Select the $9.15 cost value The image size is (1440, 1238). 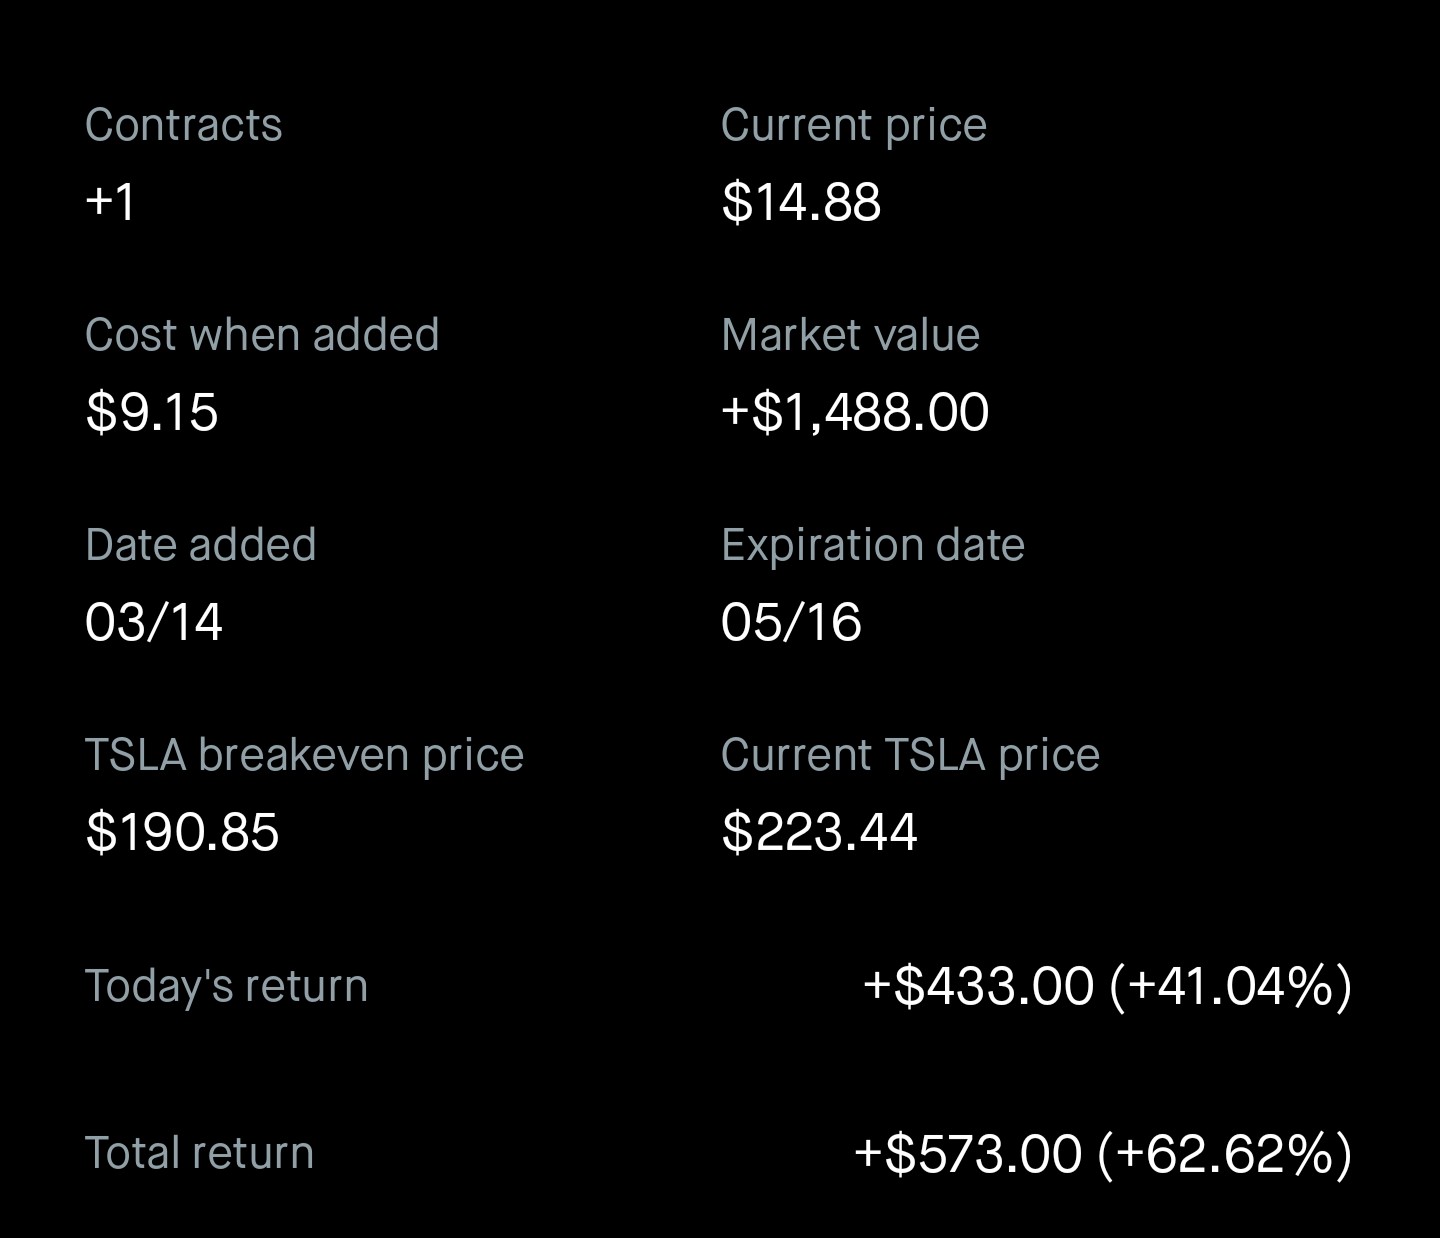pyautogui.click(x=152, y=411)
